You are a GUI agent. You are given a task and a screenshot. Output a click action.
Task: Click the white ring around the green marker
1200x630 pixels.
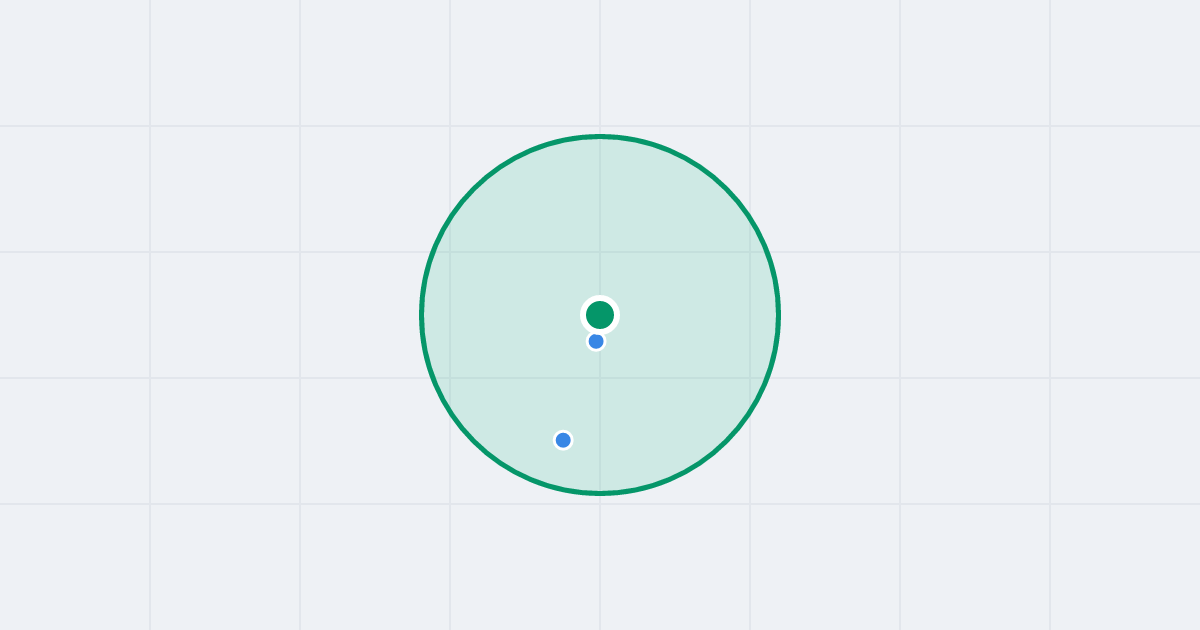coord(600,298)
